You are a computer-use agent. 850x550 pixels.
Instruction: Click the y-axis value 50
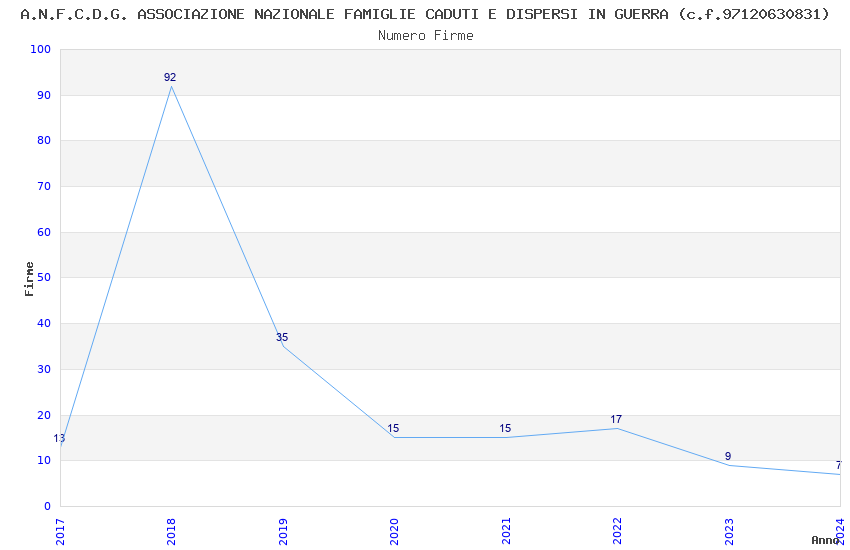(44, 277)
